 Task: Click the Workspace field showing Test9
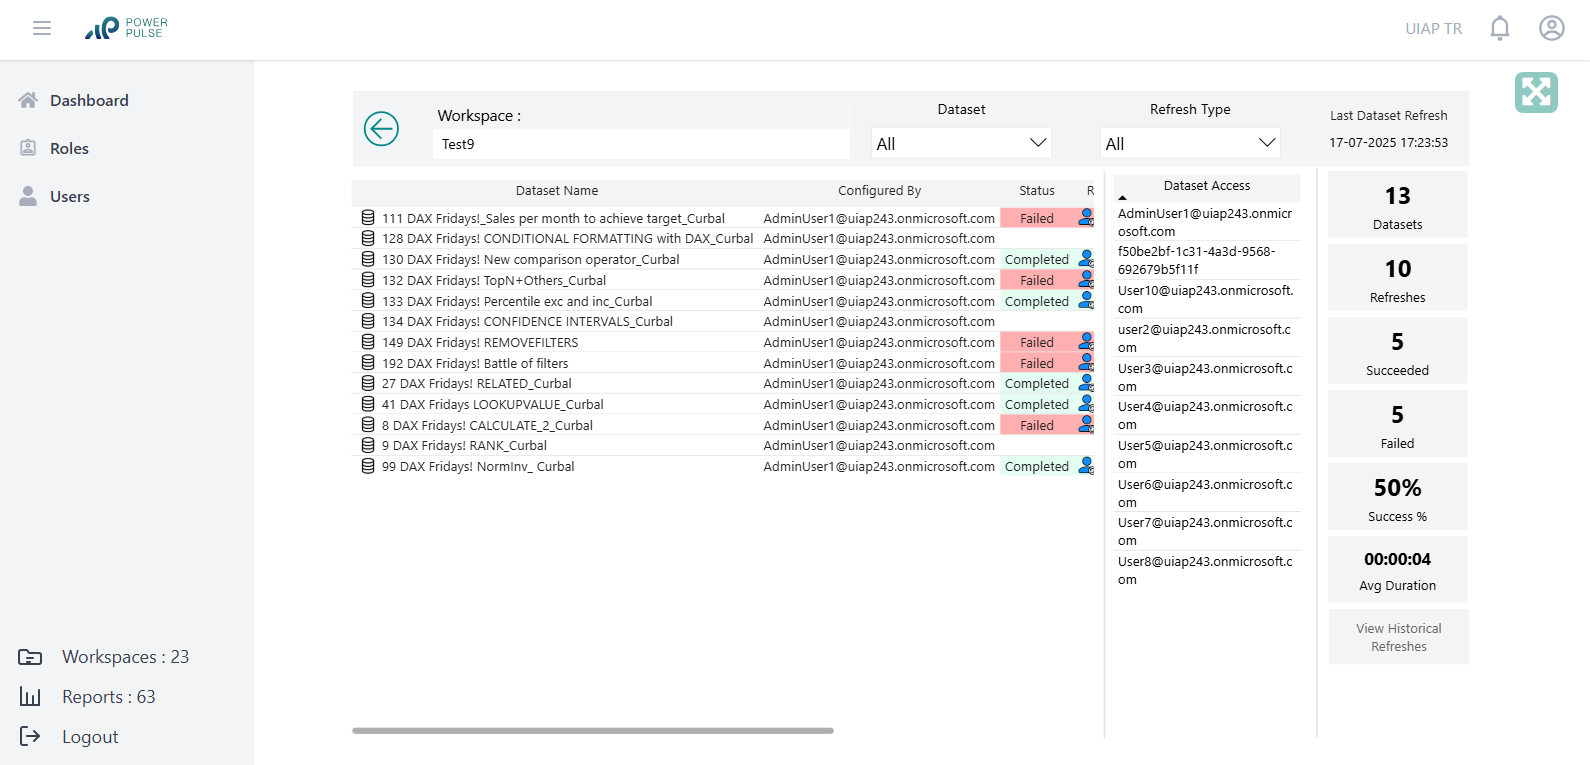[x=641, y=144]
